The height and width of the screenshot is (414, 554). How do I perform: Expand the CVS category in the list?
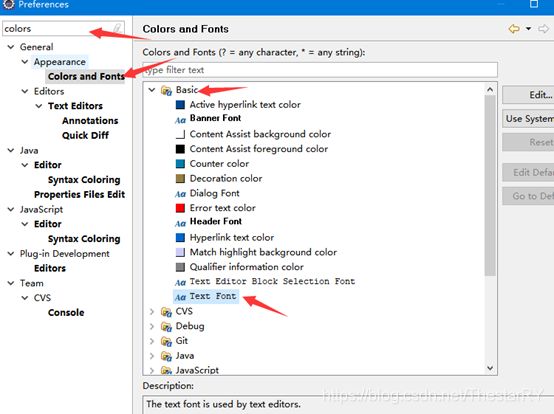pos(152,312)
